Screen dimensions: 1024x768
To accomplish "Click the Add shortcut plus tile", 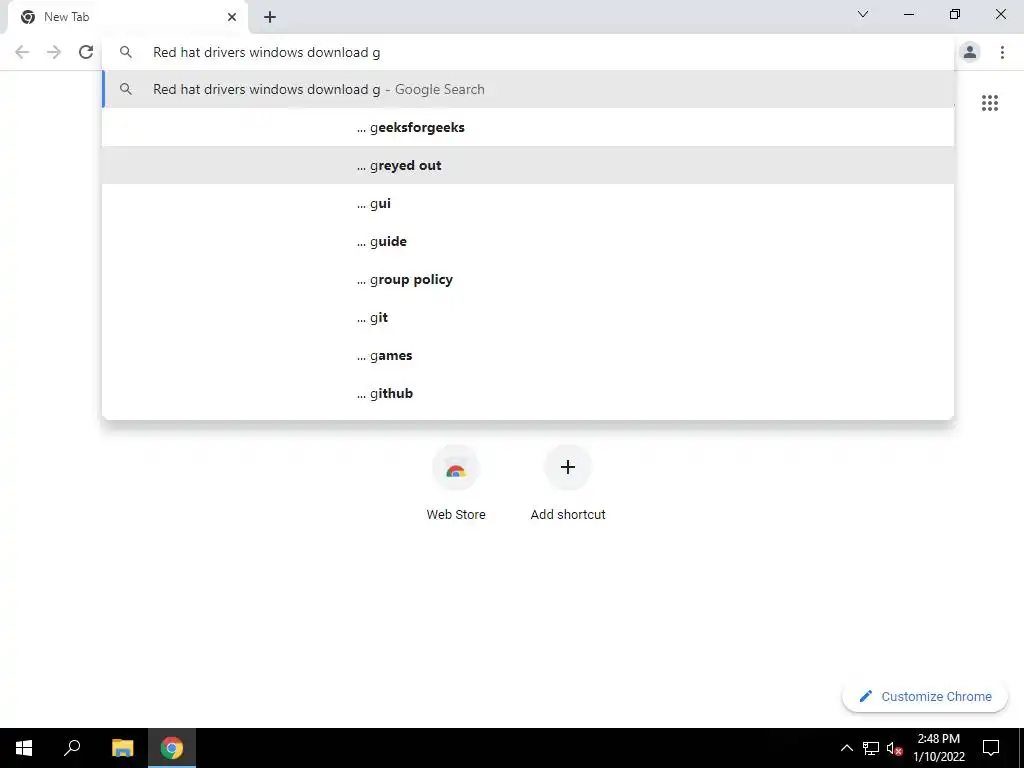I will click(x=568, y=483).
